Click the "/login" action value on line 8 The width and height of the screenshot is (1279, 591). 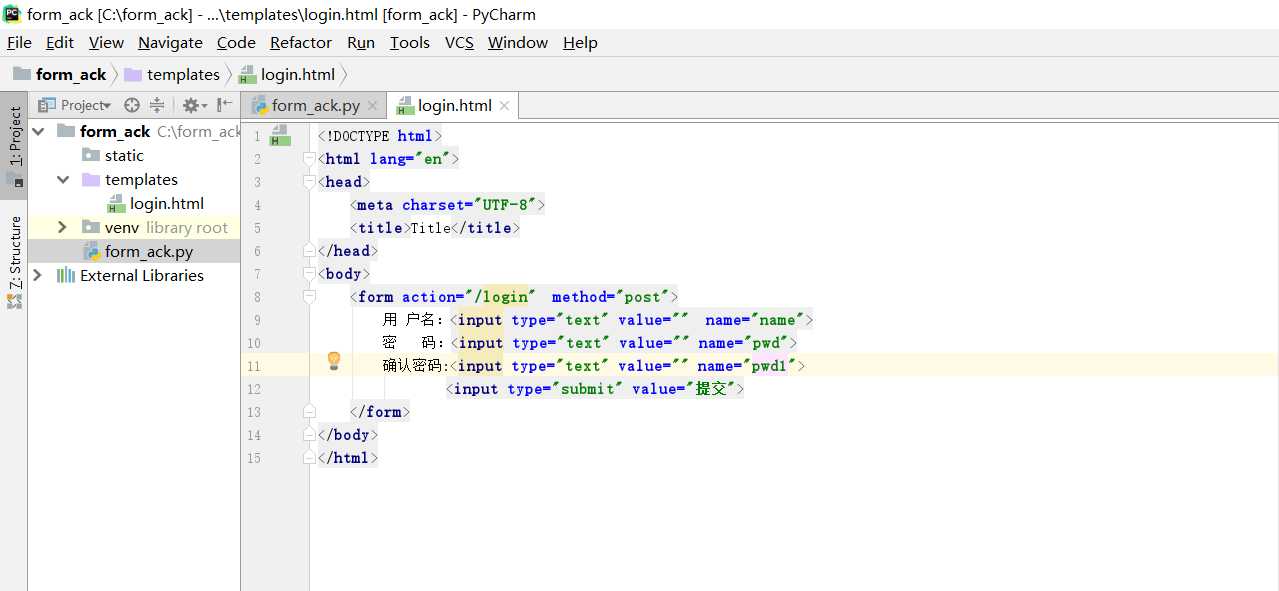(501, 297)
